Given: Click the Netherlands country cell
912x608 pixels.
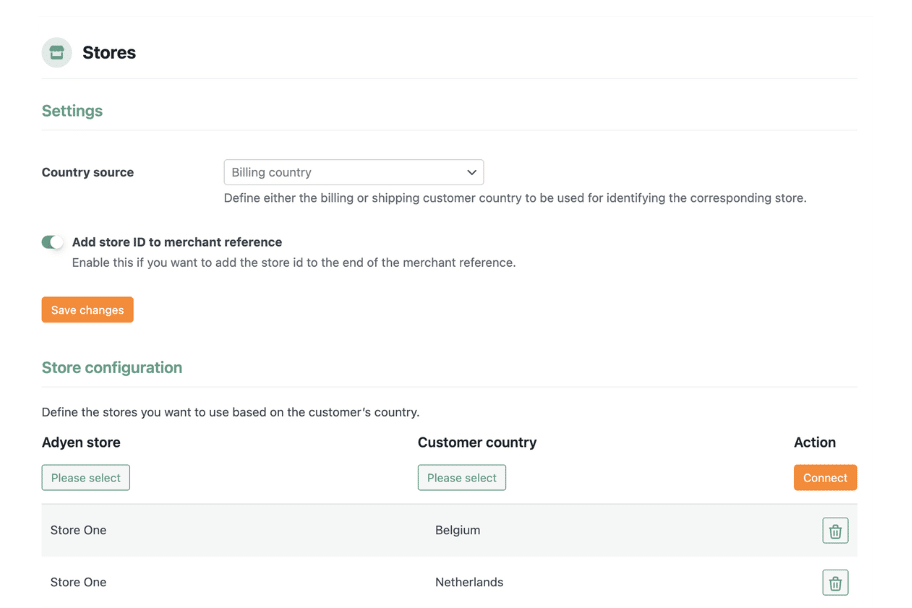Looking at the screenshot, I should tap(469, 582).
